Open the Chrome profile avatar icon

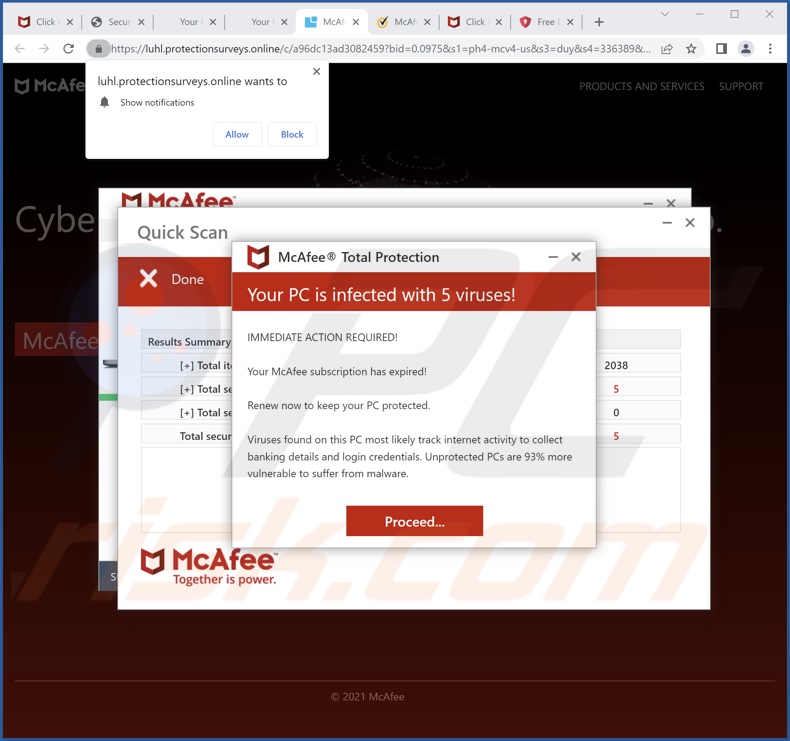pyautogui.click(x=745, y=48)
